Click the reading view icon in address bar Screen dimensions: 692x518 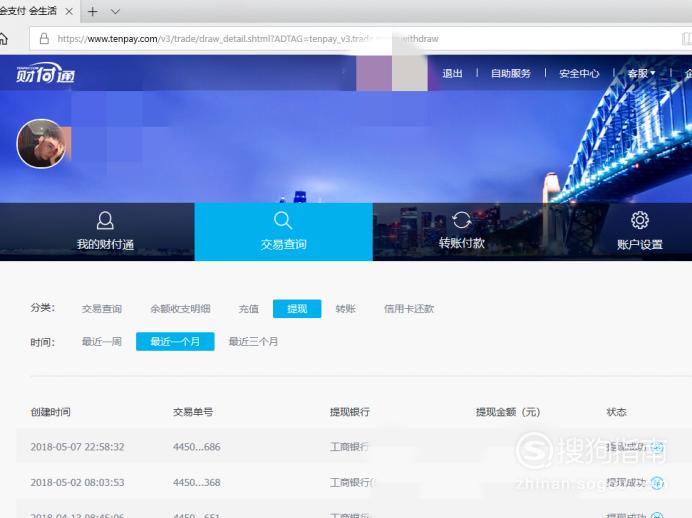[x=686, y=39]
